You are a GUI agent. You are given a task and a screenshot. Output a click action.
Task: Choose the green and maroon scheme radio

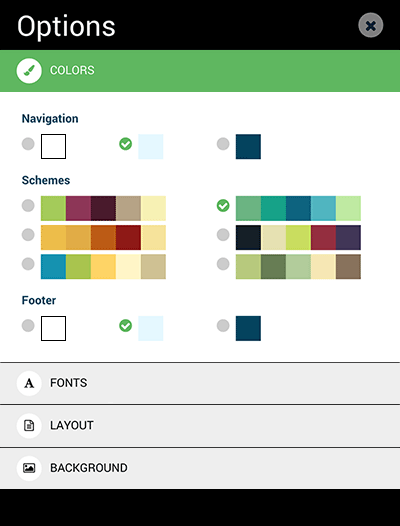pyautogui.click(x=28, y=205)
